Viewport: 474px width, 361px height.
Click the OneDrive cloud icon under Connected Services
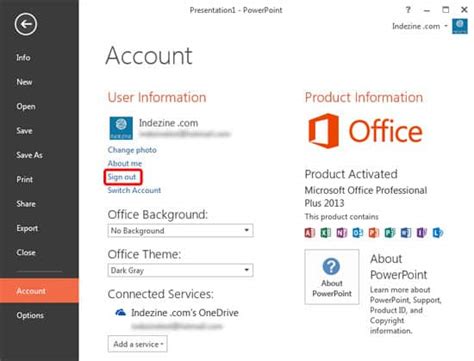coord(120,313)
